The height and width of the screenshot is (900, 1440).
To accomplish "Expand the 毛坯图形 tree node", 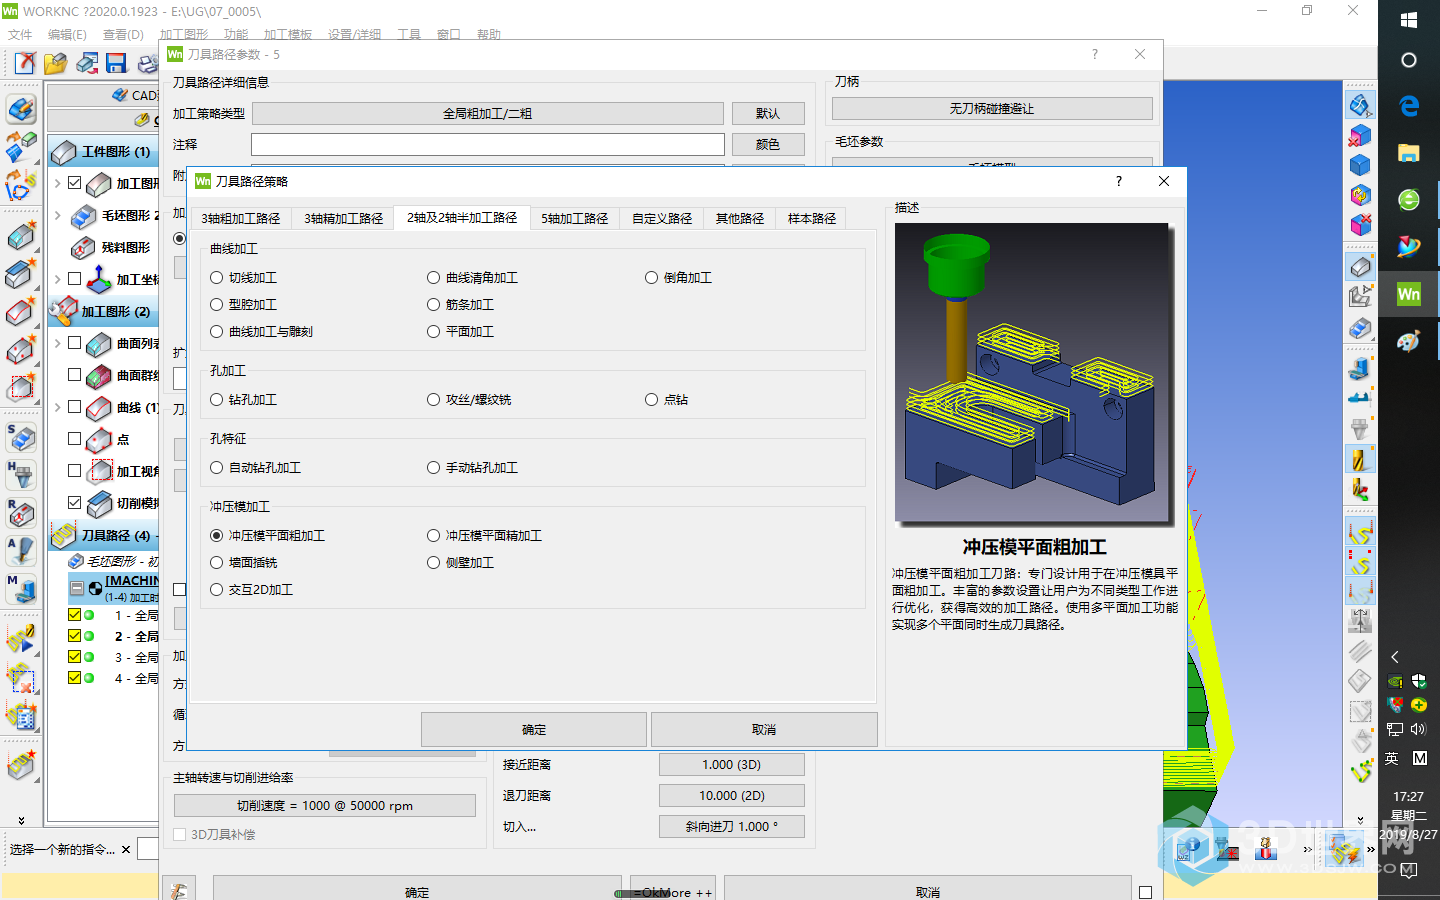I will tap(57, 215).
